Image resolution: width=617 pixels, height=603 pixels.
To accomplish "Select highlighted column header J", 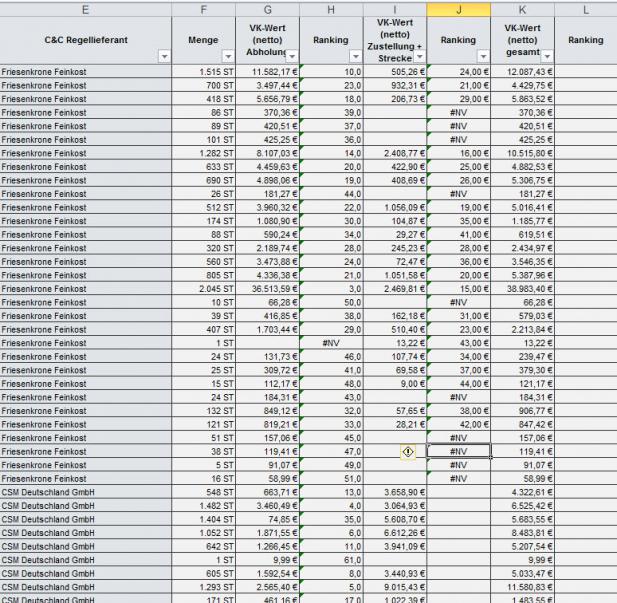I will (x=459, y=10).
